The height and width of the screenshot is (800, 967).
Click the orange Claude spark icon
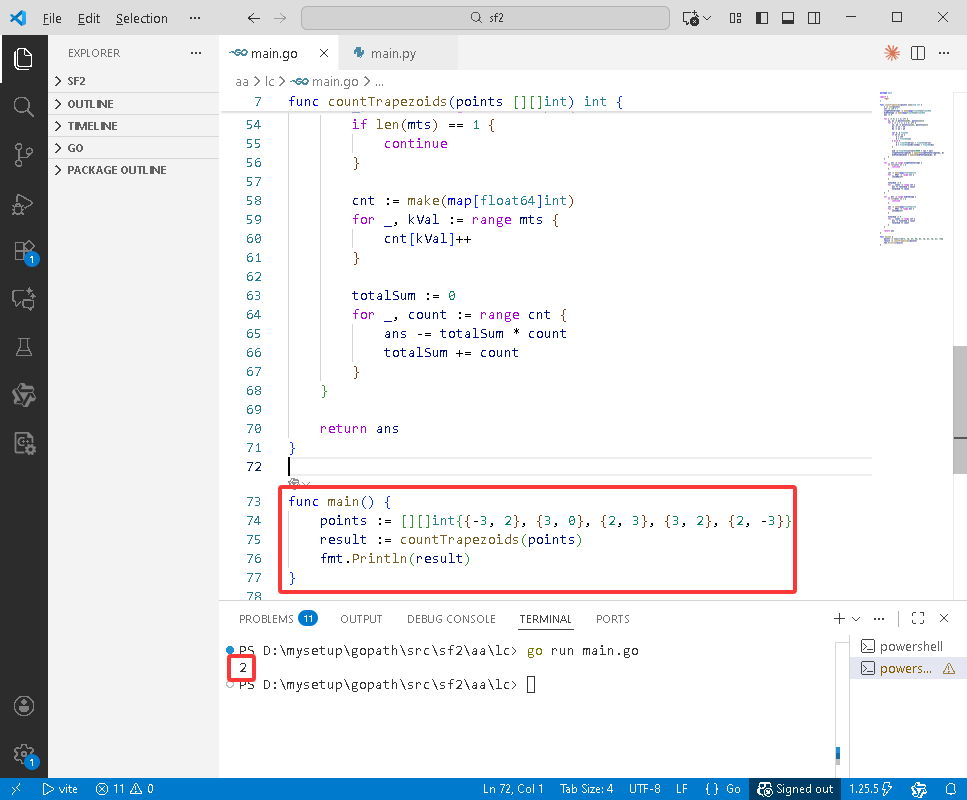pos(892,53)
